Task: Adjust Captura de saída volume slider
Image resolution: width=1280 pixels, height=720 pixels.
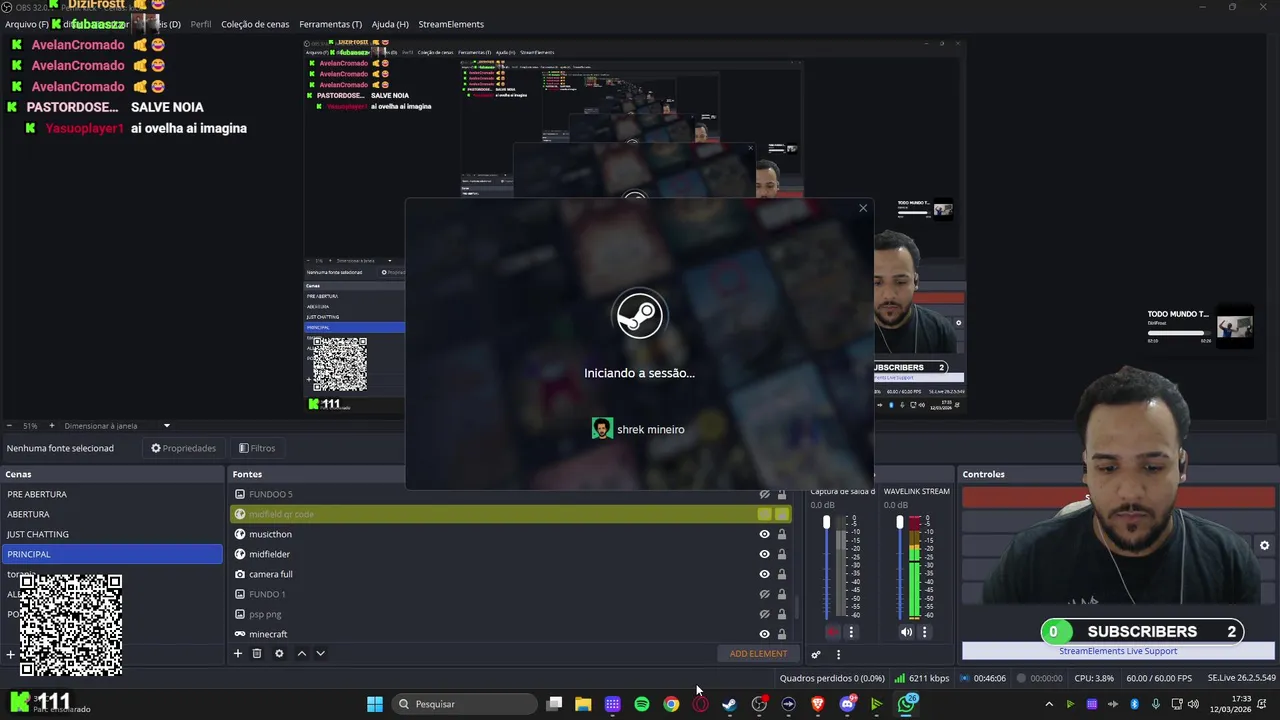Action: point(826,523)
